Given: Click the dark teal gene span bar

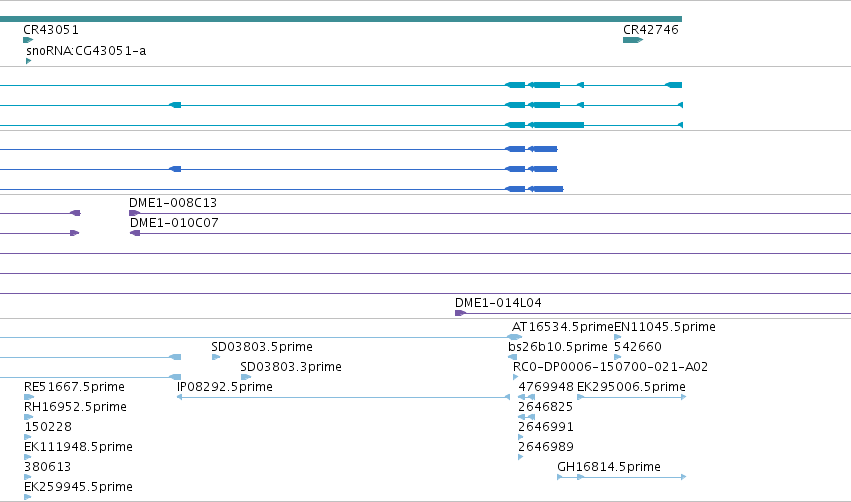Looking at the screenshot, I should 341,19.
